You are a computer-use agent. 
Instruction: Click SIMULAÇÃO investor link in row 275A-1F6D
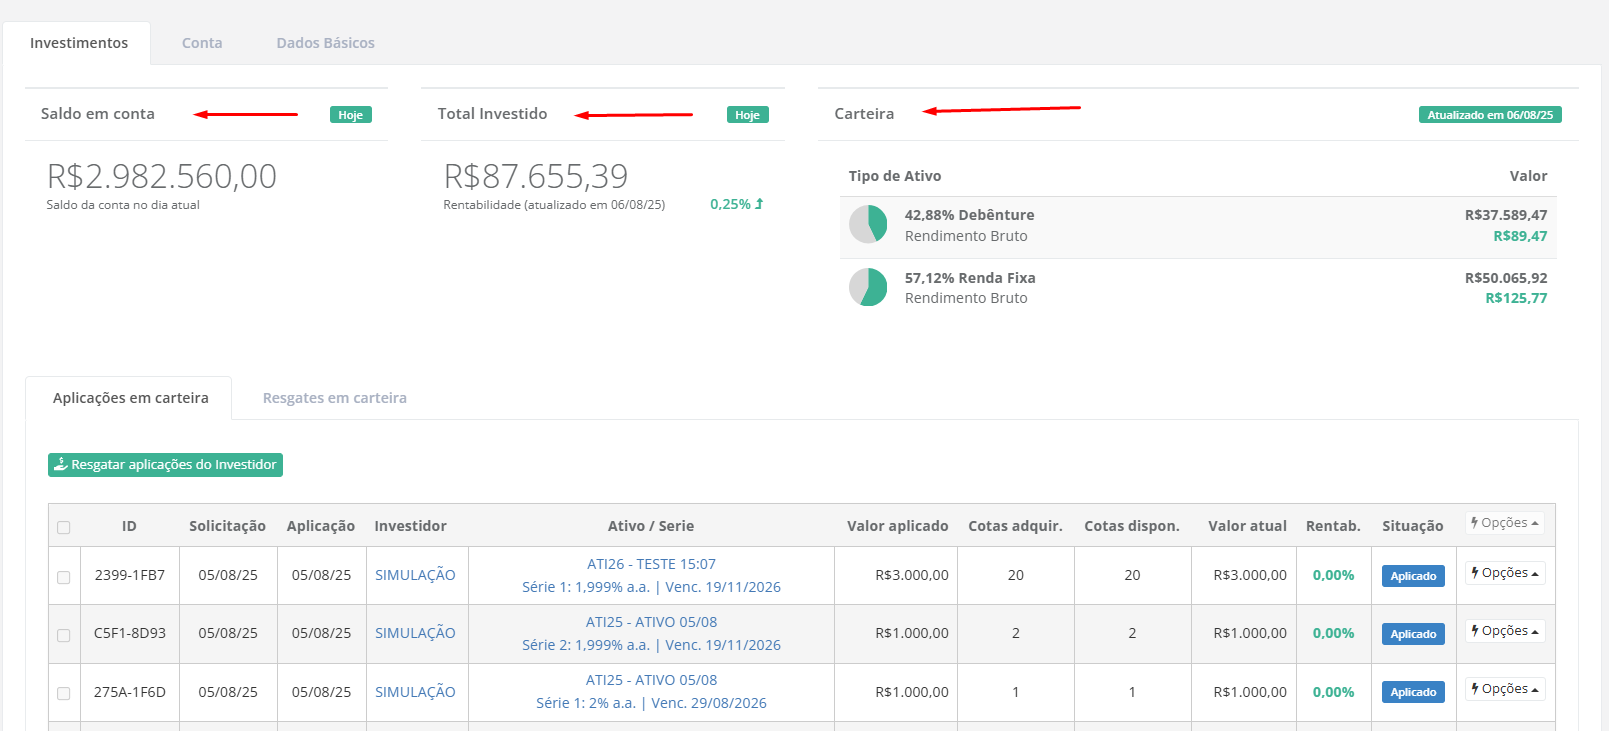[x=415, y=692]
